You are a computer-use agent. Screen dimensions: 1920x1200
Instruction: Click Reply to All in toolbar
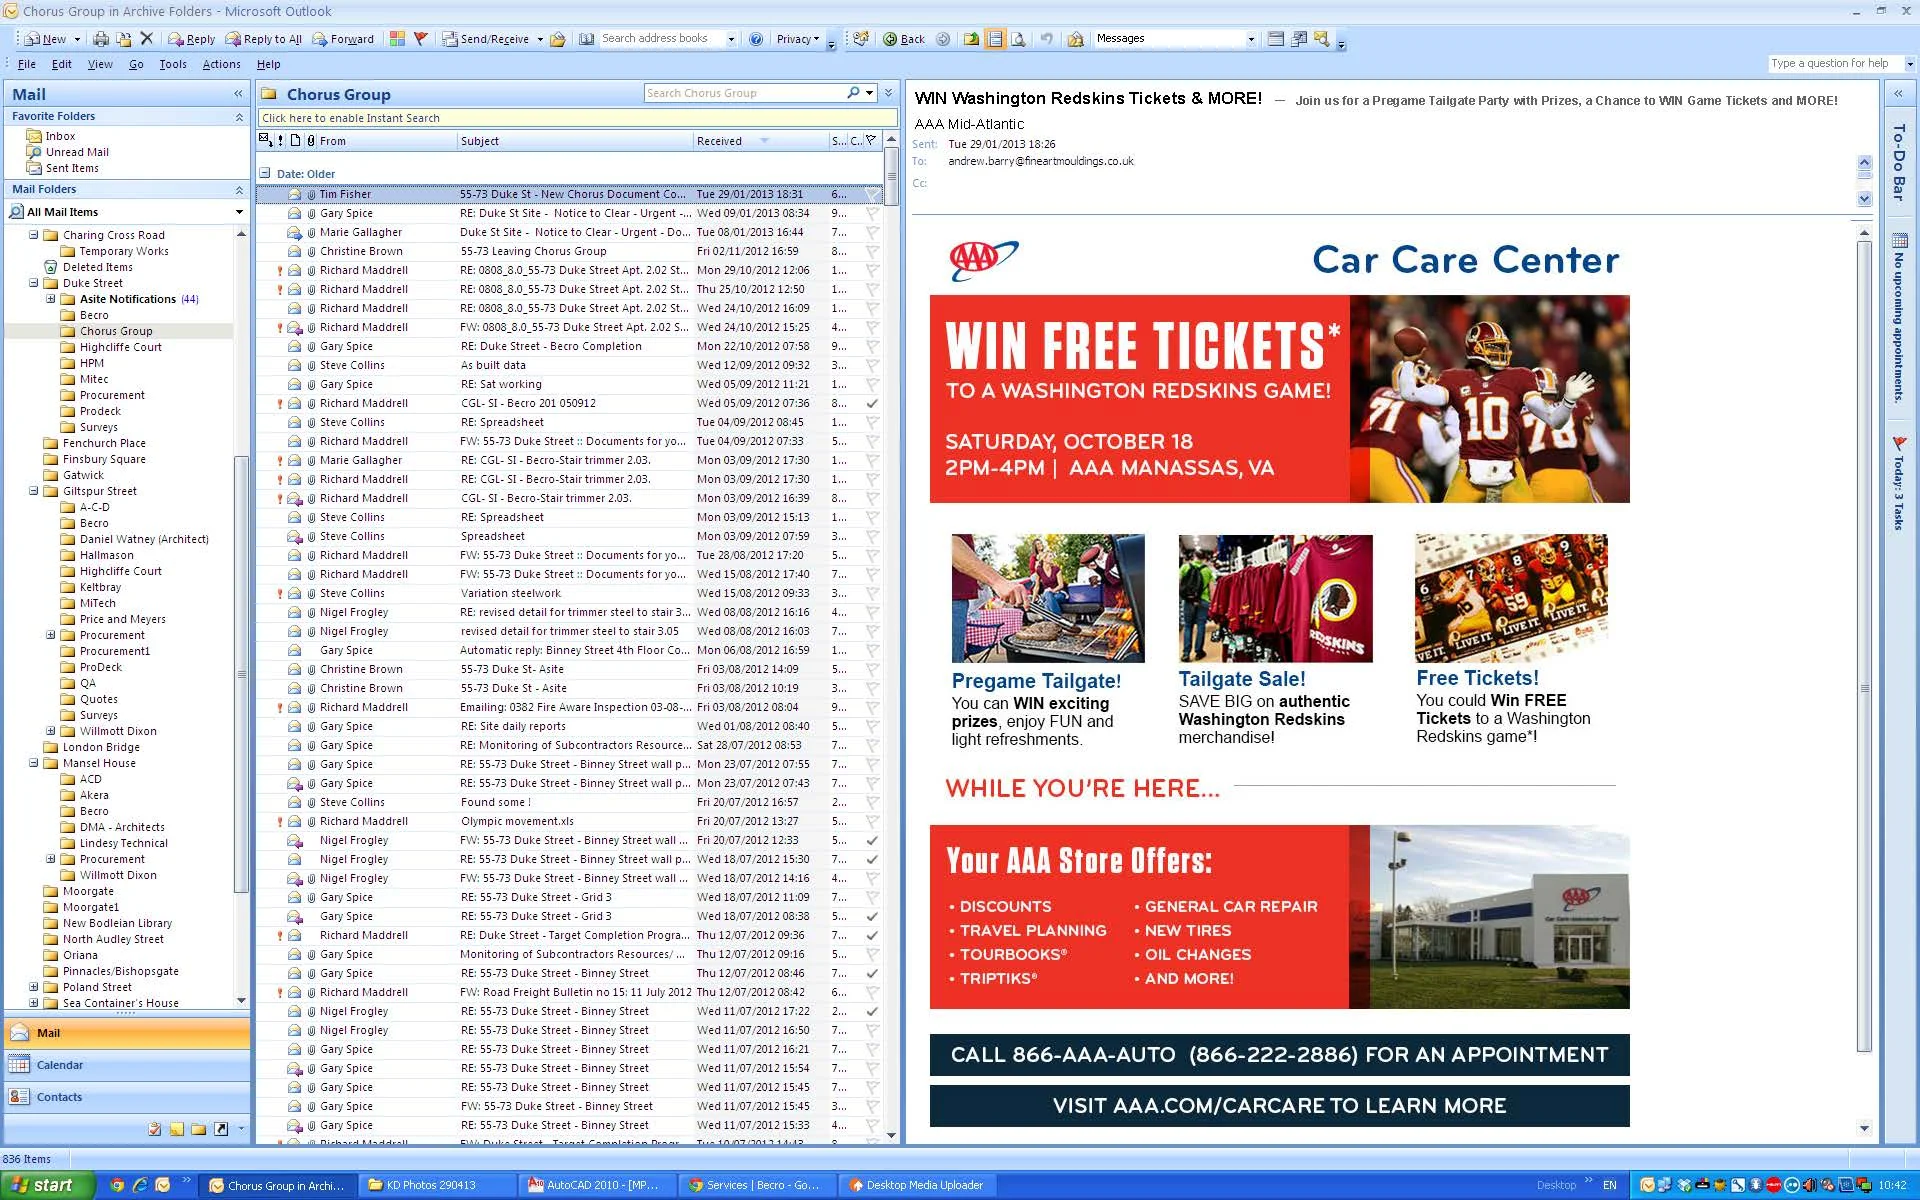tap(264, 39)
